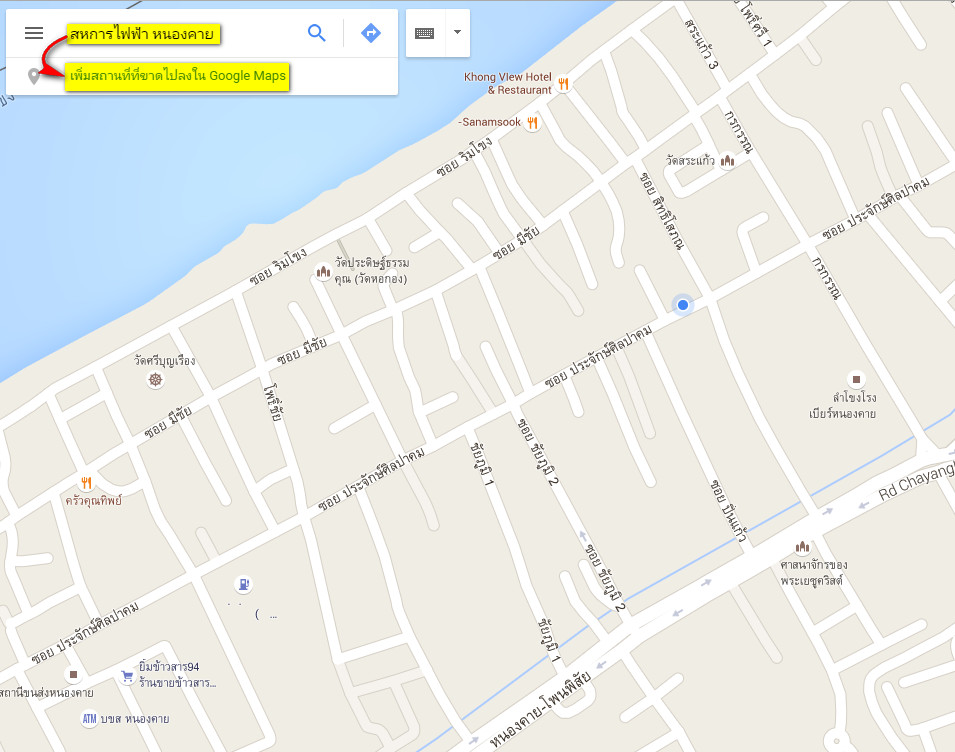
Task: Click the ลำโขงโรงเบียร์หนองคาย marker icon
Action: [856, 379]
